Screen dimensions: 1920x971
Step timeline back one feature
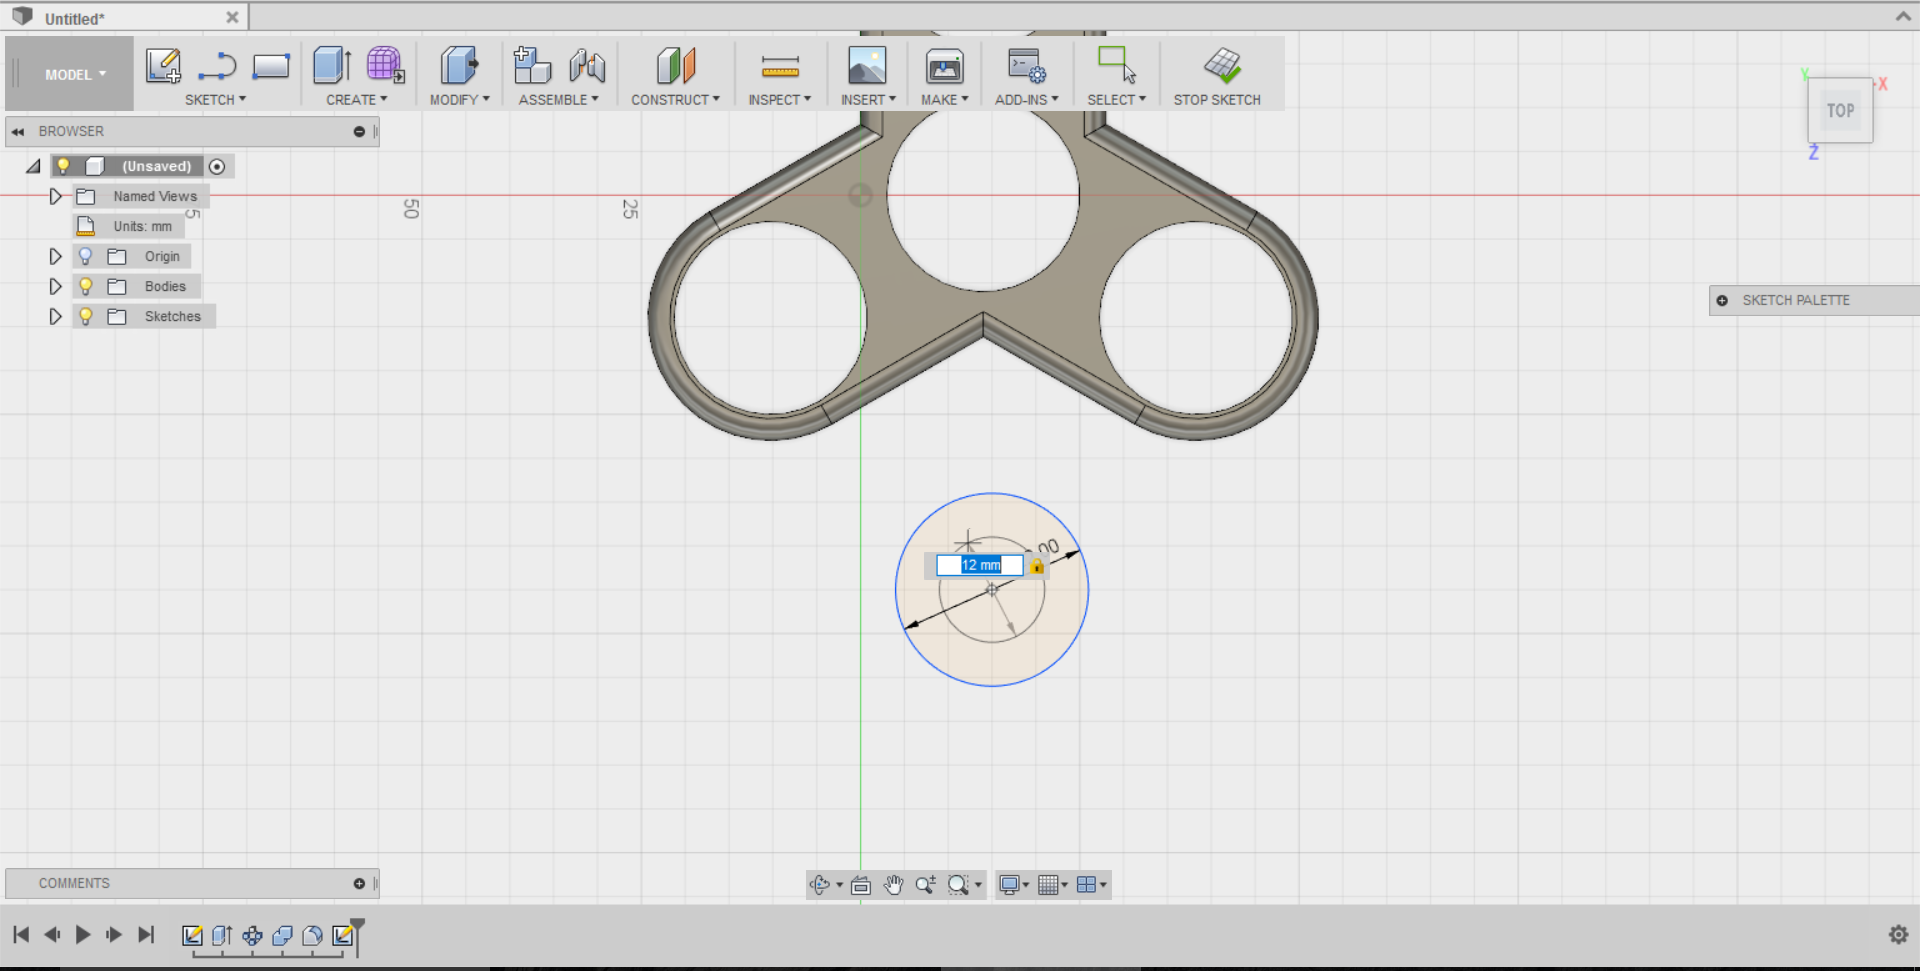coord(52,935)
